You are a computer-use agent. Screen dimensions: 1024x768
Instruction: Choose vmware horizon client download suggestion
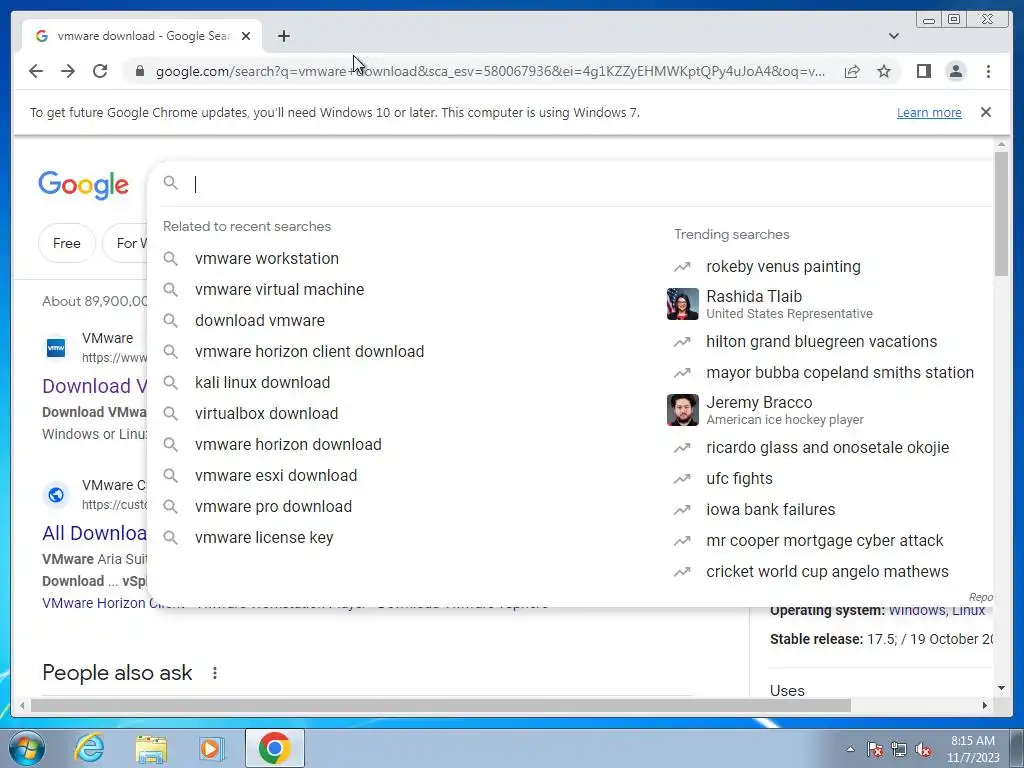click(310, 351)
